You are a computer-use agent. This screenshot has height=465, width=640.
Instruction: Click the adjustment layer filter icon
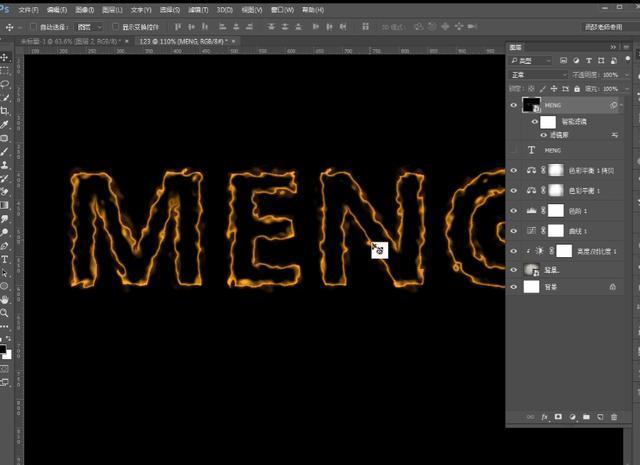(576, 60)
